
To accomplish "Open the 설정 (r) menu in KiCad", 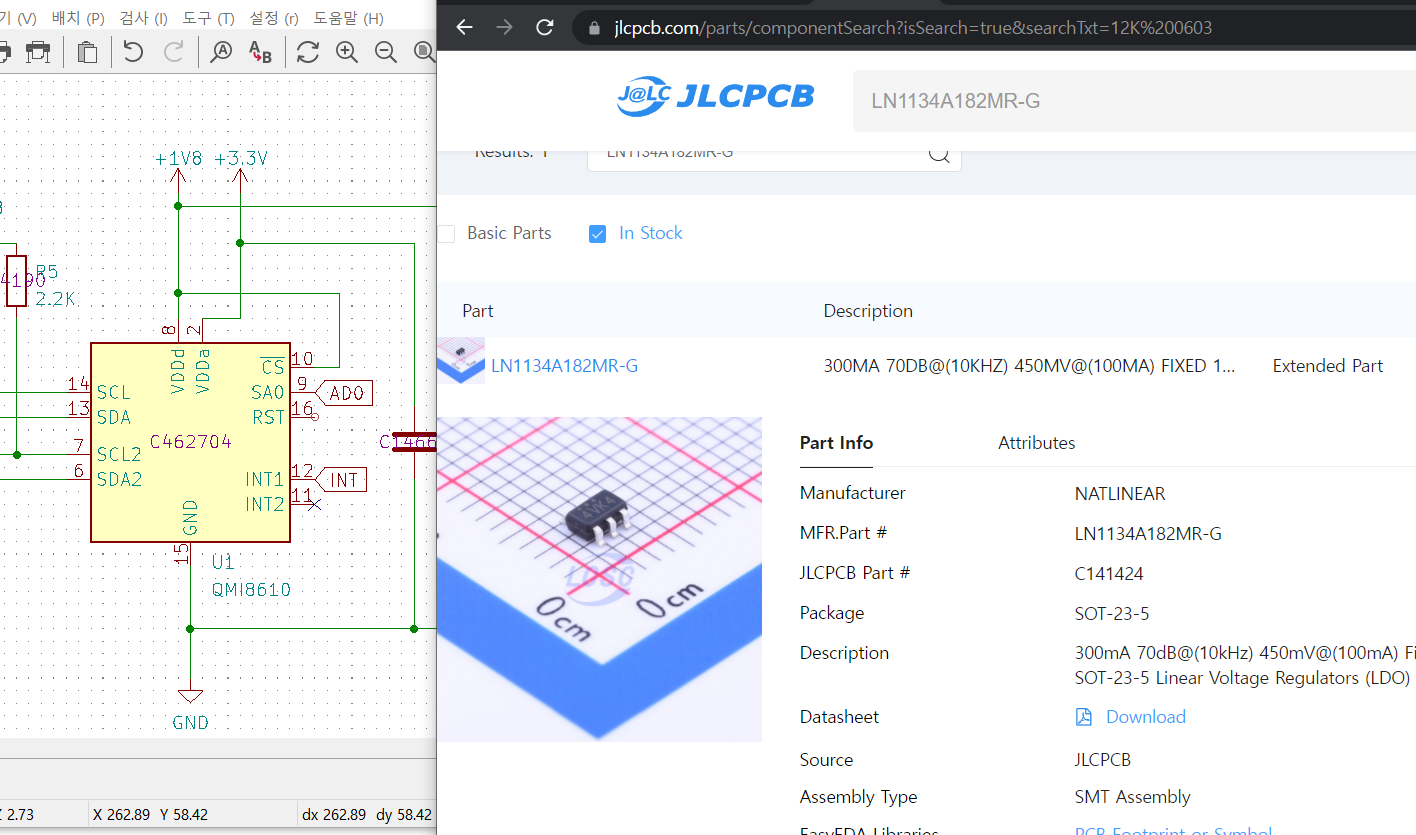I will [x=274, y=18].
